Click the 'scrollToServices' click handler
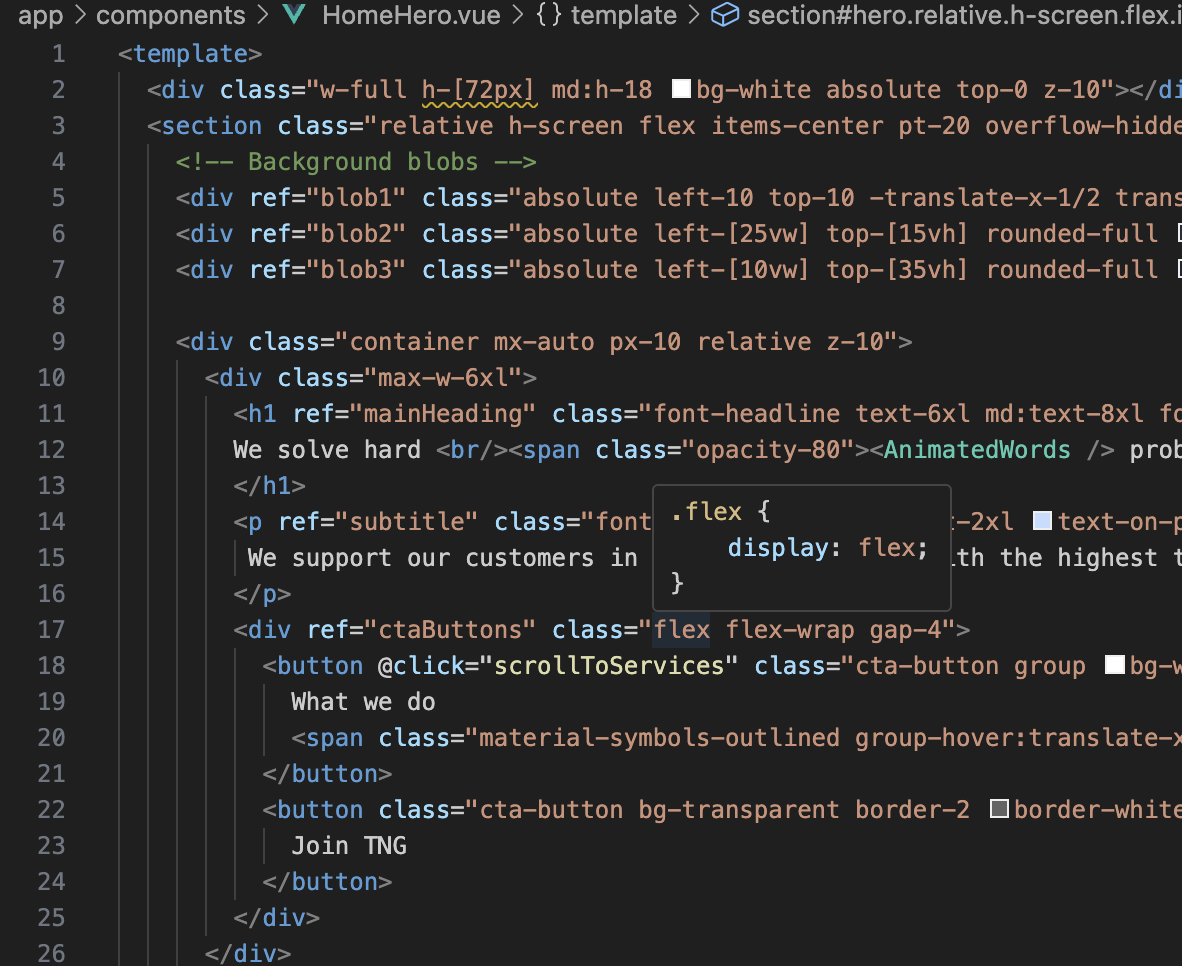This screenshot has width=1182, height=966. tap(609, 665)
